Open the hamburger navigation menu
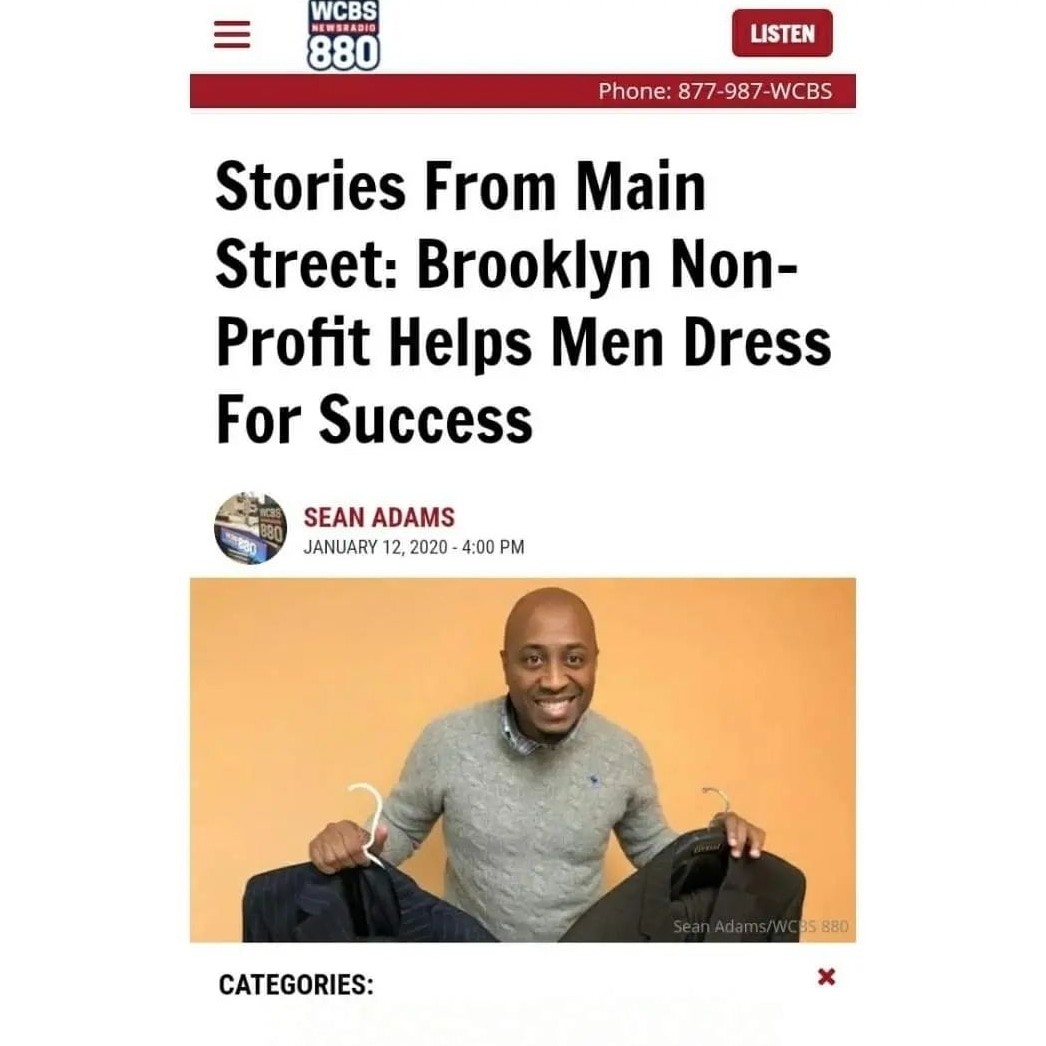 coord(231,35)
